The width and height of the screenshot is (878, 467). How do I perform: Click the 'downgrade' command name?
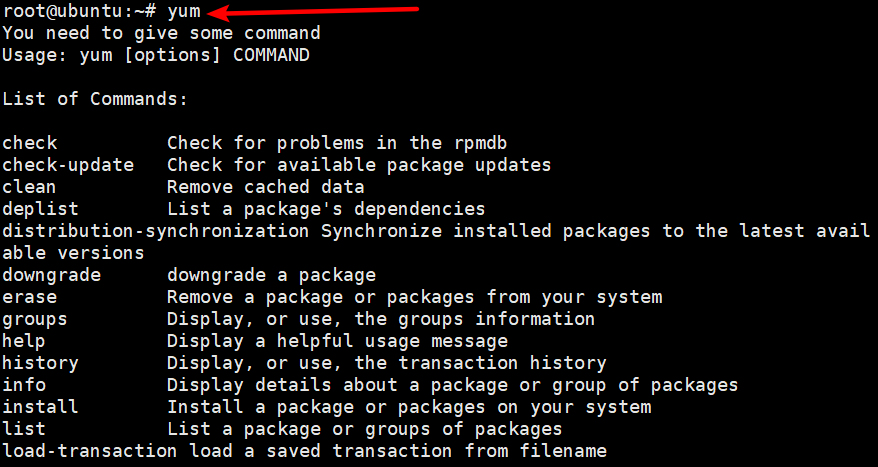pyautogui.click(x=52, y=275)
